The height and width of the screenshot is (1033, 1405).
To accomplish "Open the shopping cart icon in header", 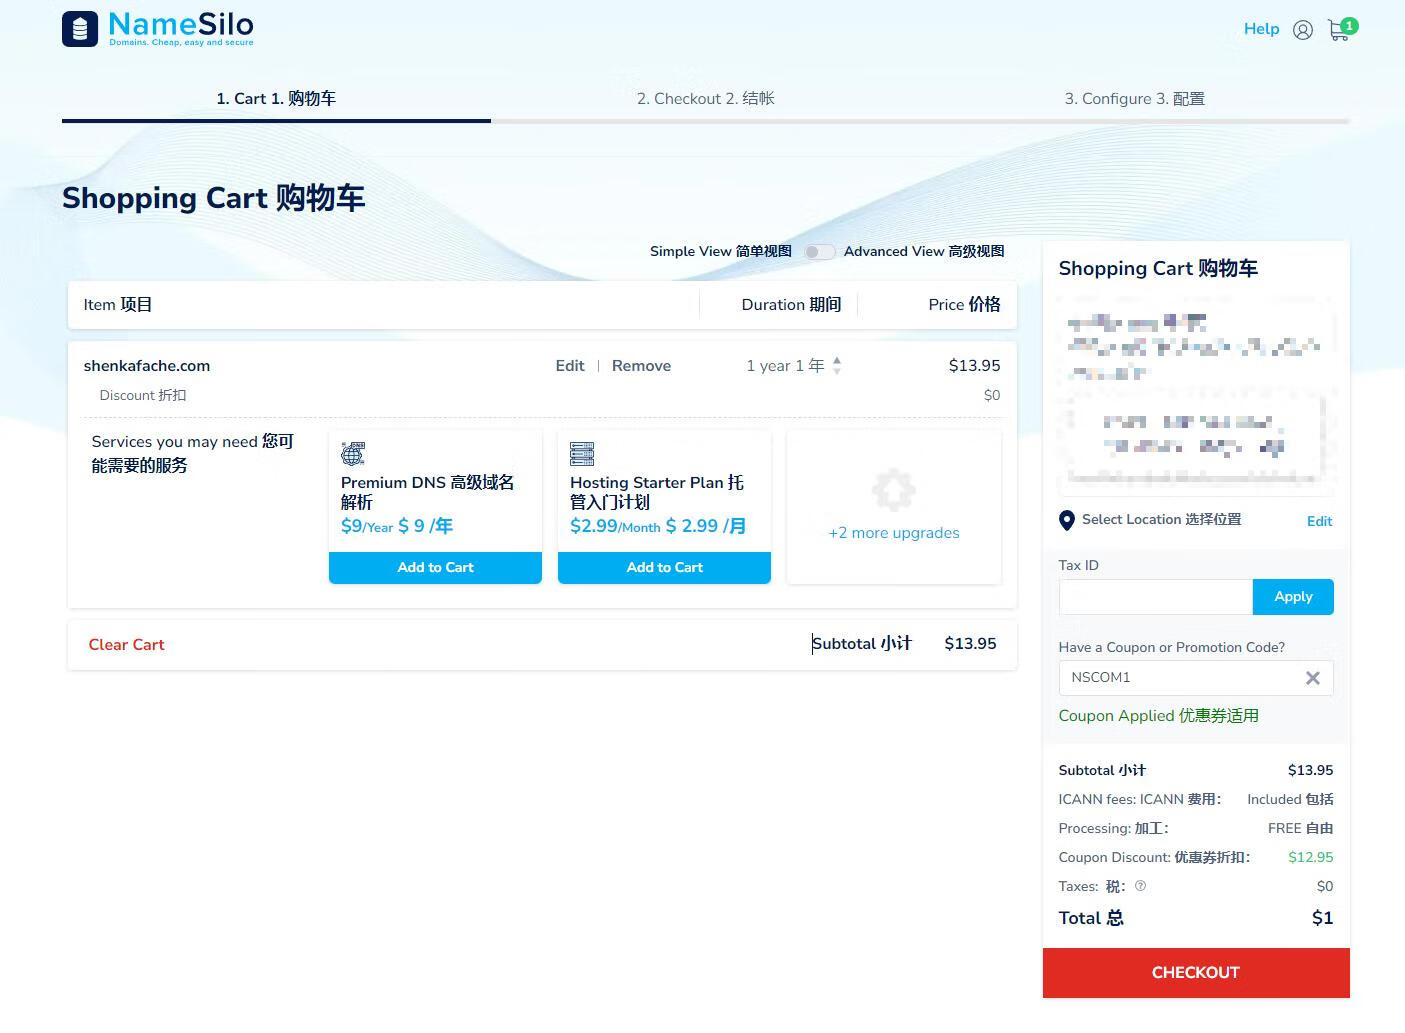I will coord(1340,29).
